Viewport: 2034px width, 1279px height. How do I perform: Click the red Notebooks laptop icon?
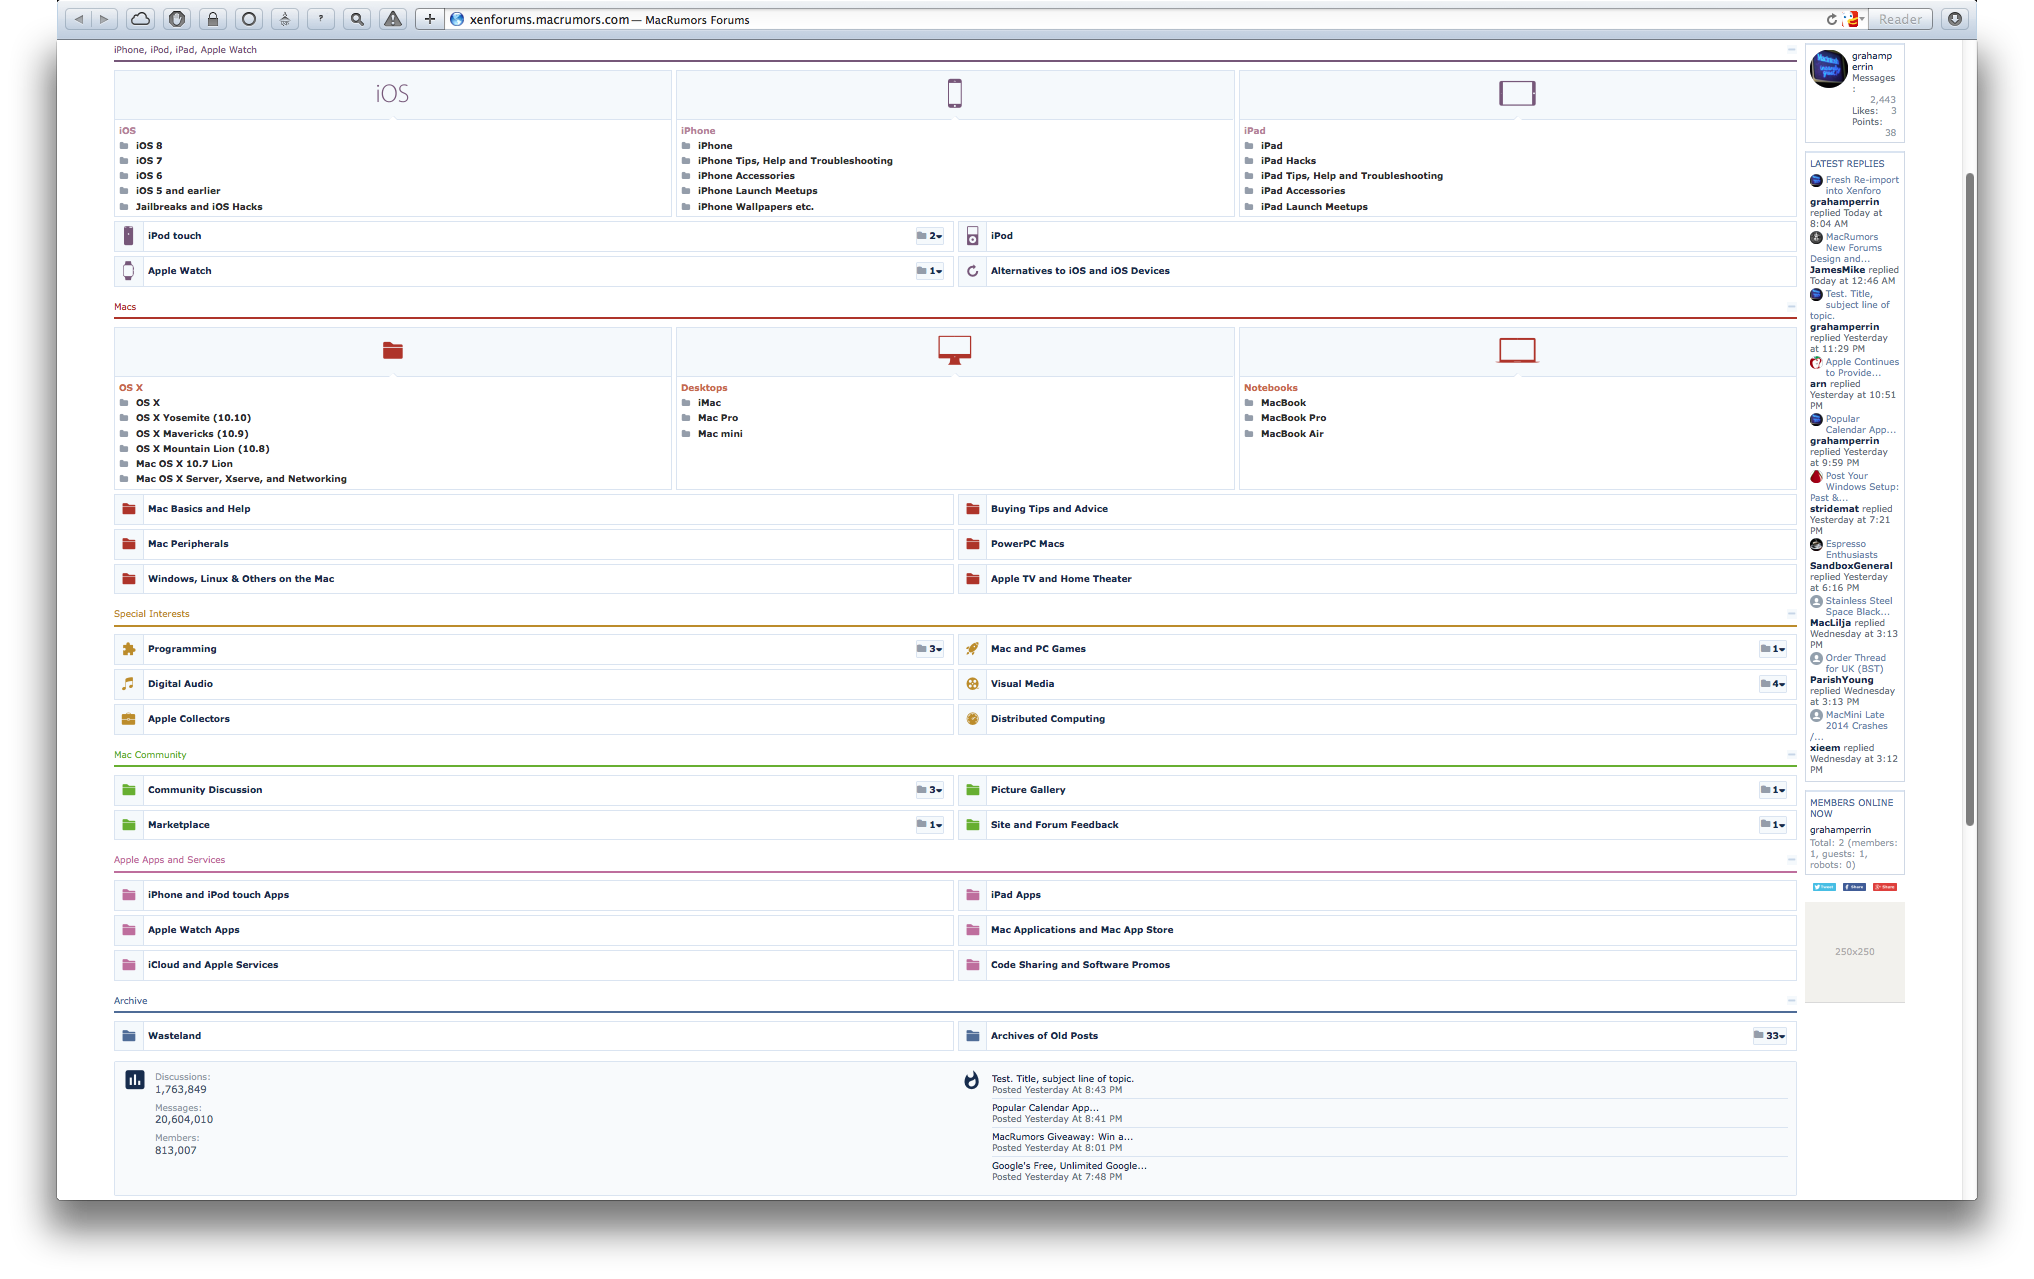pos(1517,350)
